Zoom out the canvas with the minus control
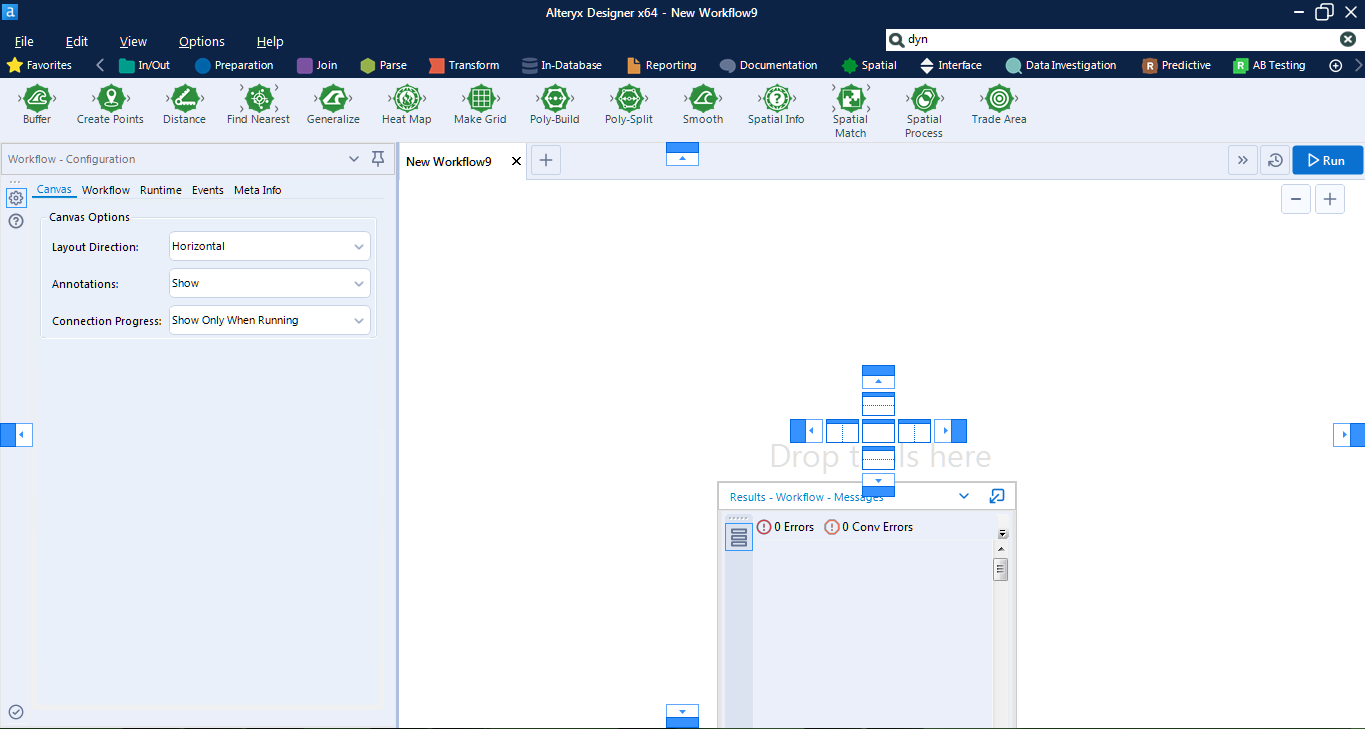Image resolution: width=1365 pixels, height=729 pixels. [1295, 199]
